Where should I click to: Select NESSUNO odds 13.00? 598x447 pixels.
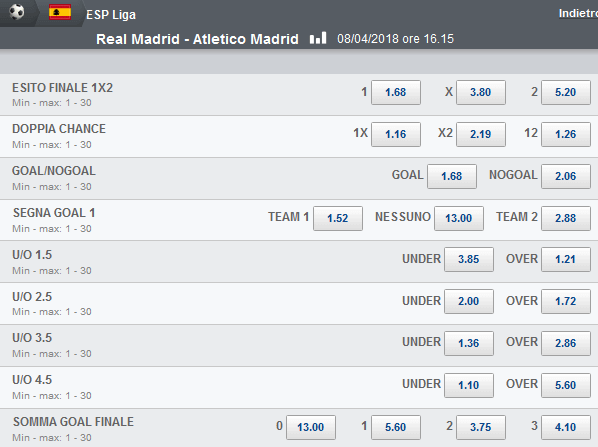[459, 218]
